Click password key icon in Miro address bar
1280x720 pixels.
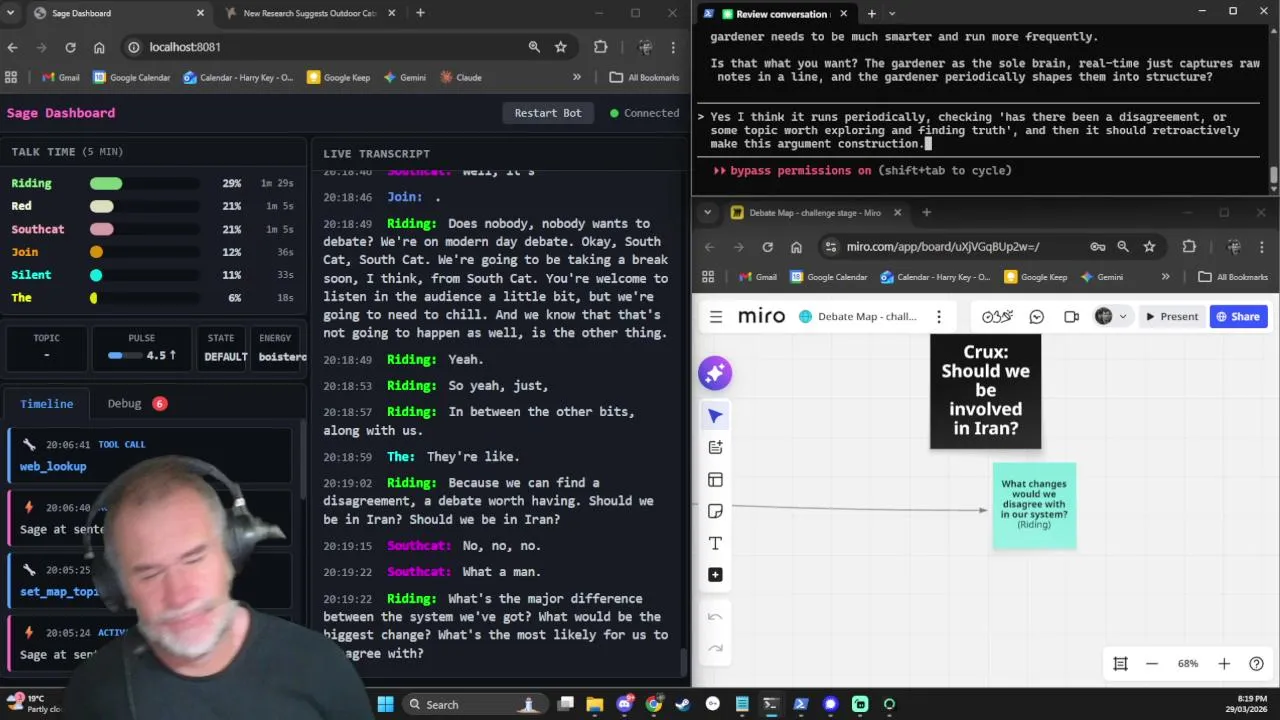(x=1098, y=247)
